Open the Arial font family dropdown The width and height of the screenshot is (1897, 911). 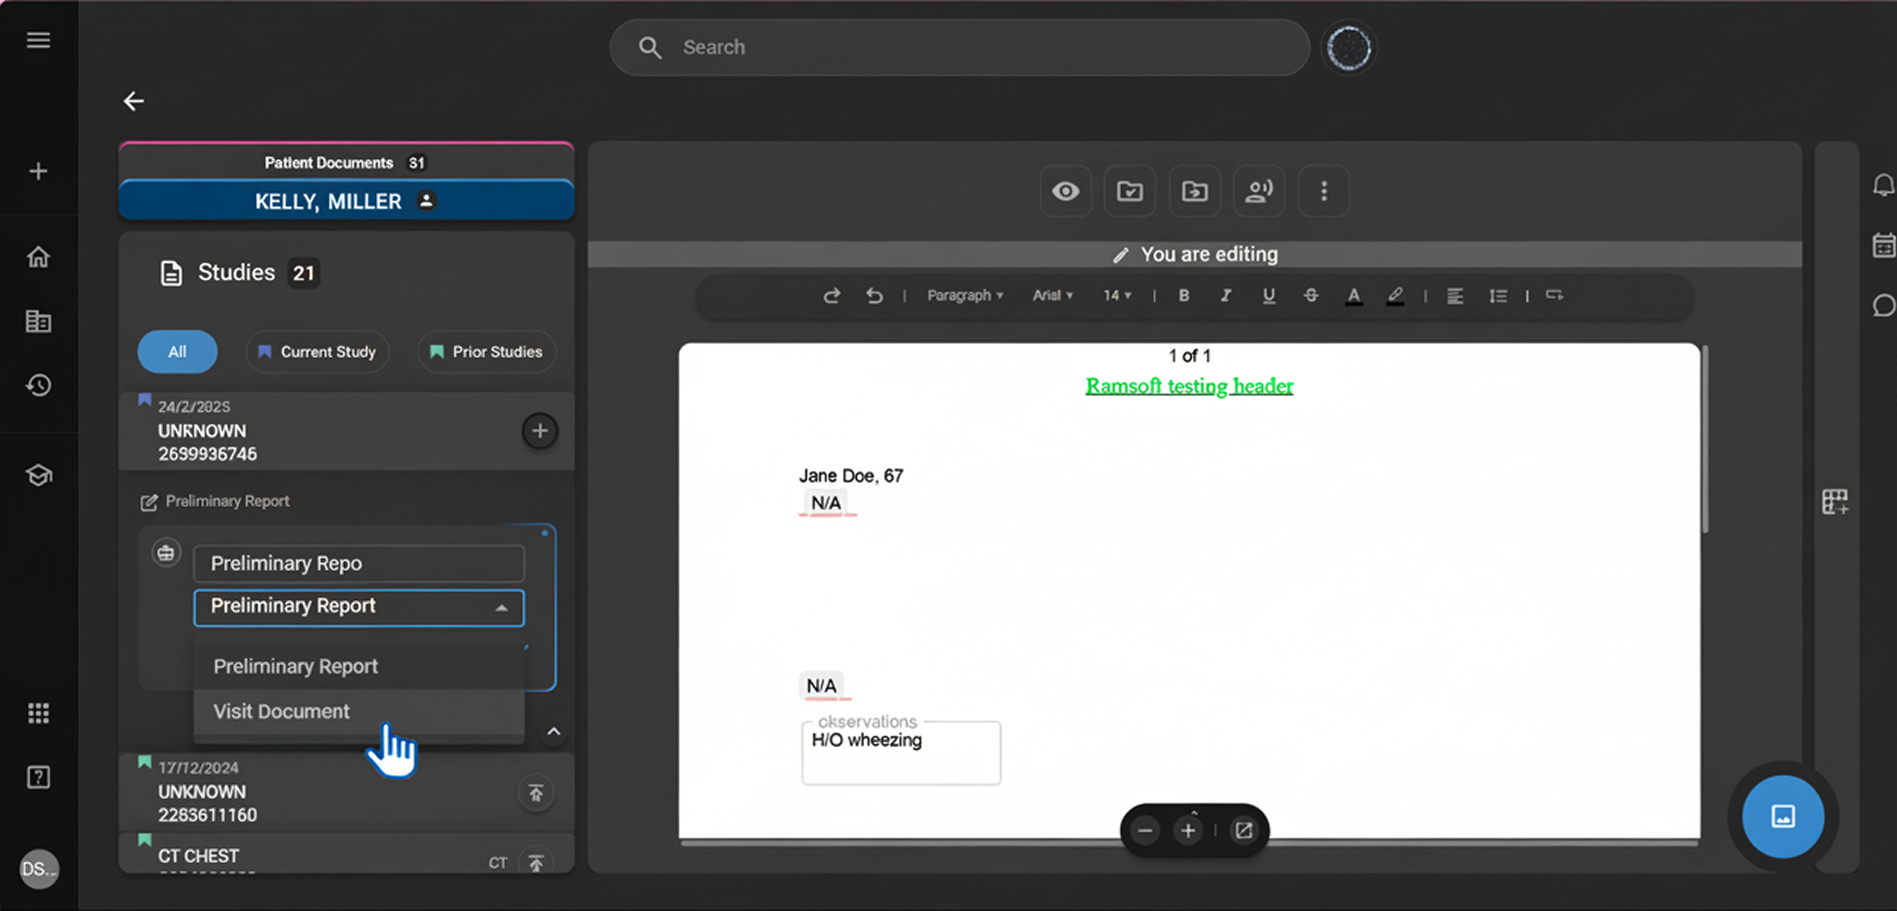click(1052, 296)
